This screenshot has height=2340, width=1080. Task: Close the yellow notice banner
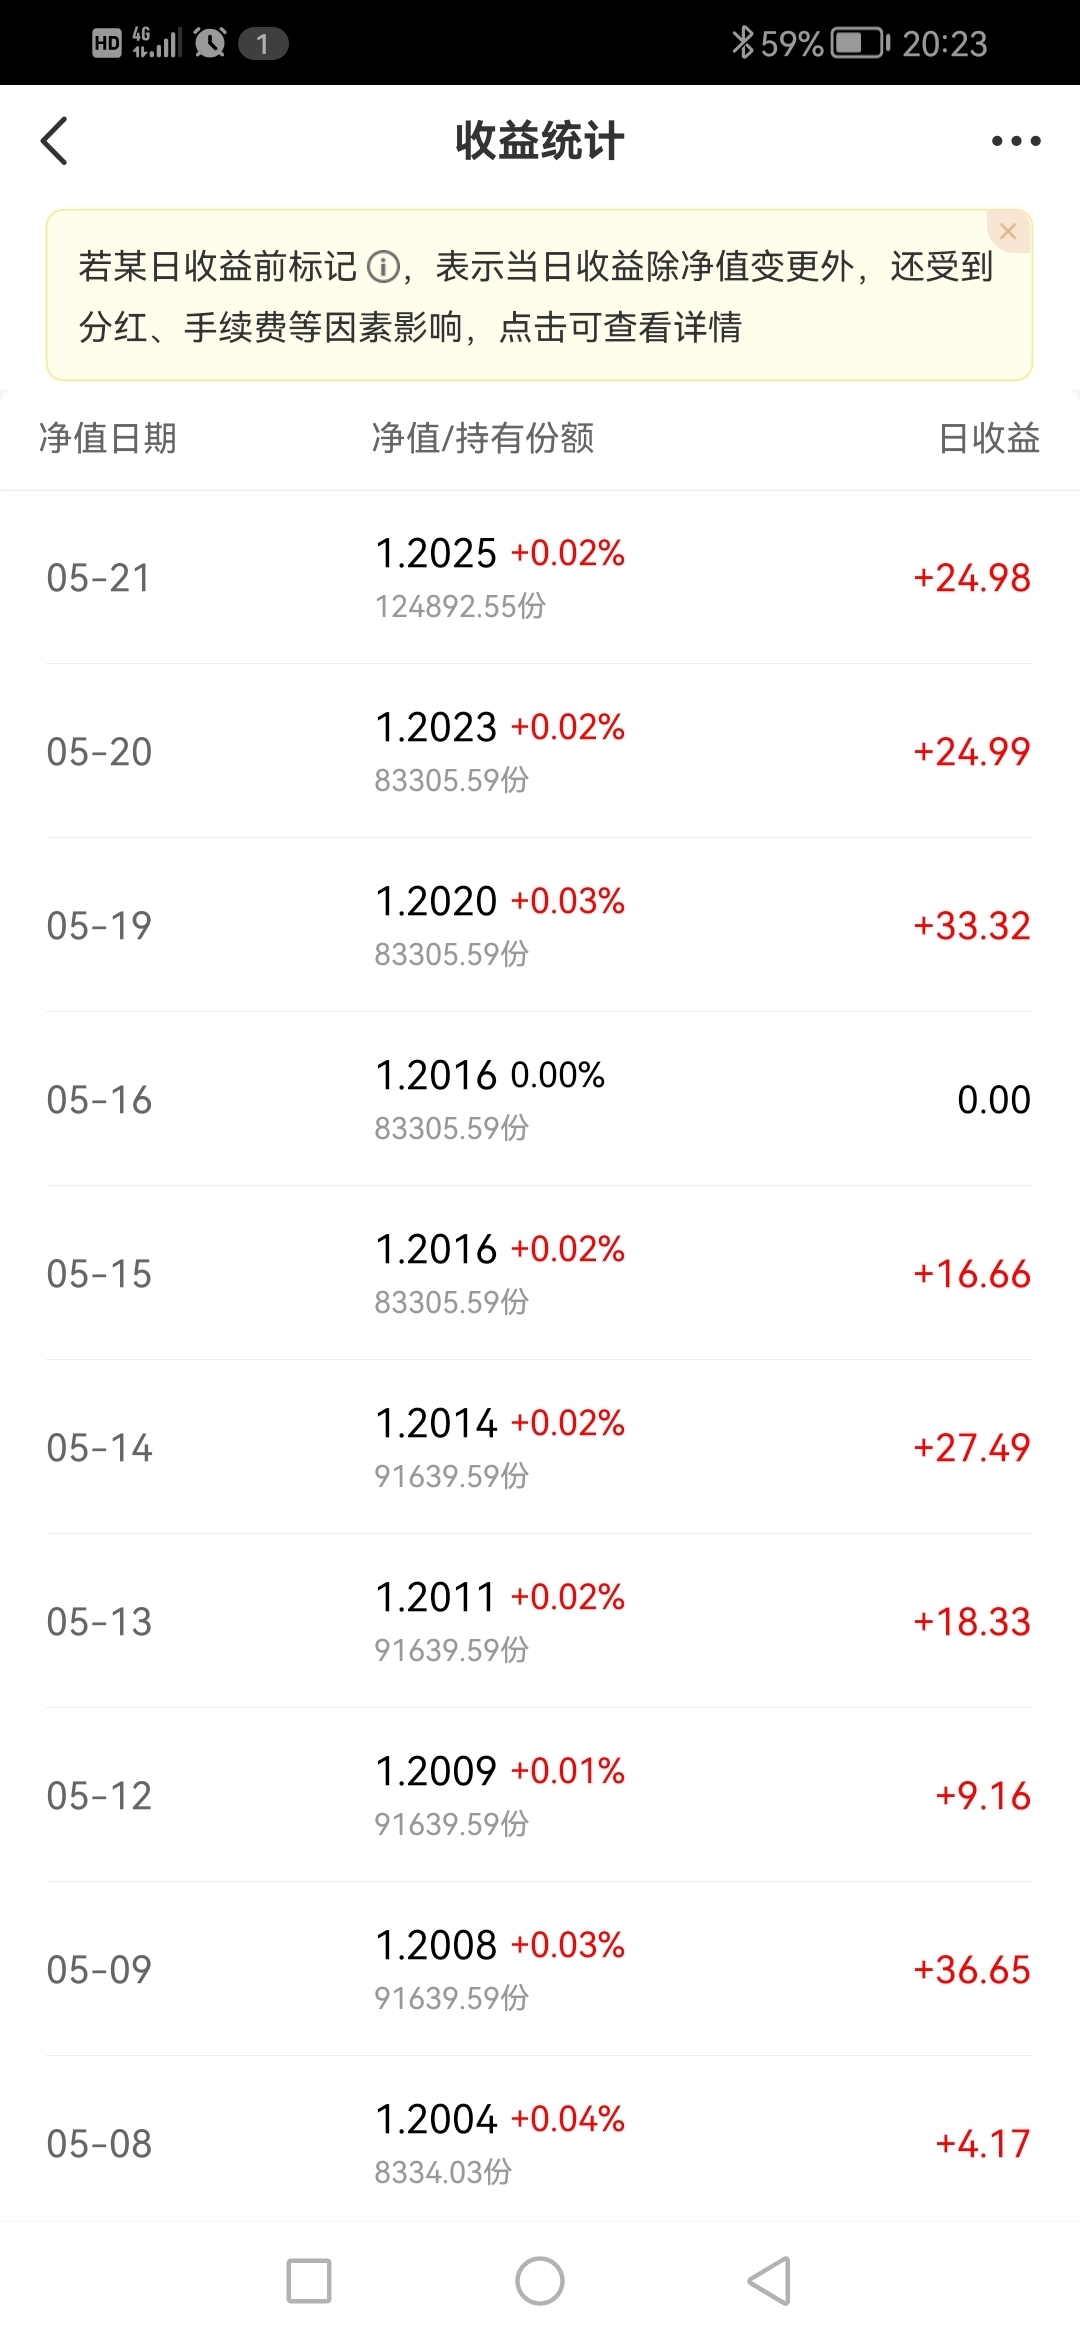click(1008, 231)
